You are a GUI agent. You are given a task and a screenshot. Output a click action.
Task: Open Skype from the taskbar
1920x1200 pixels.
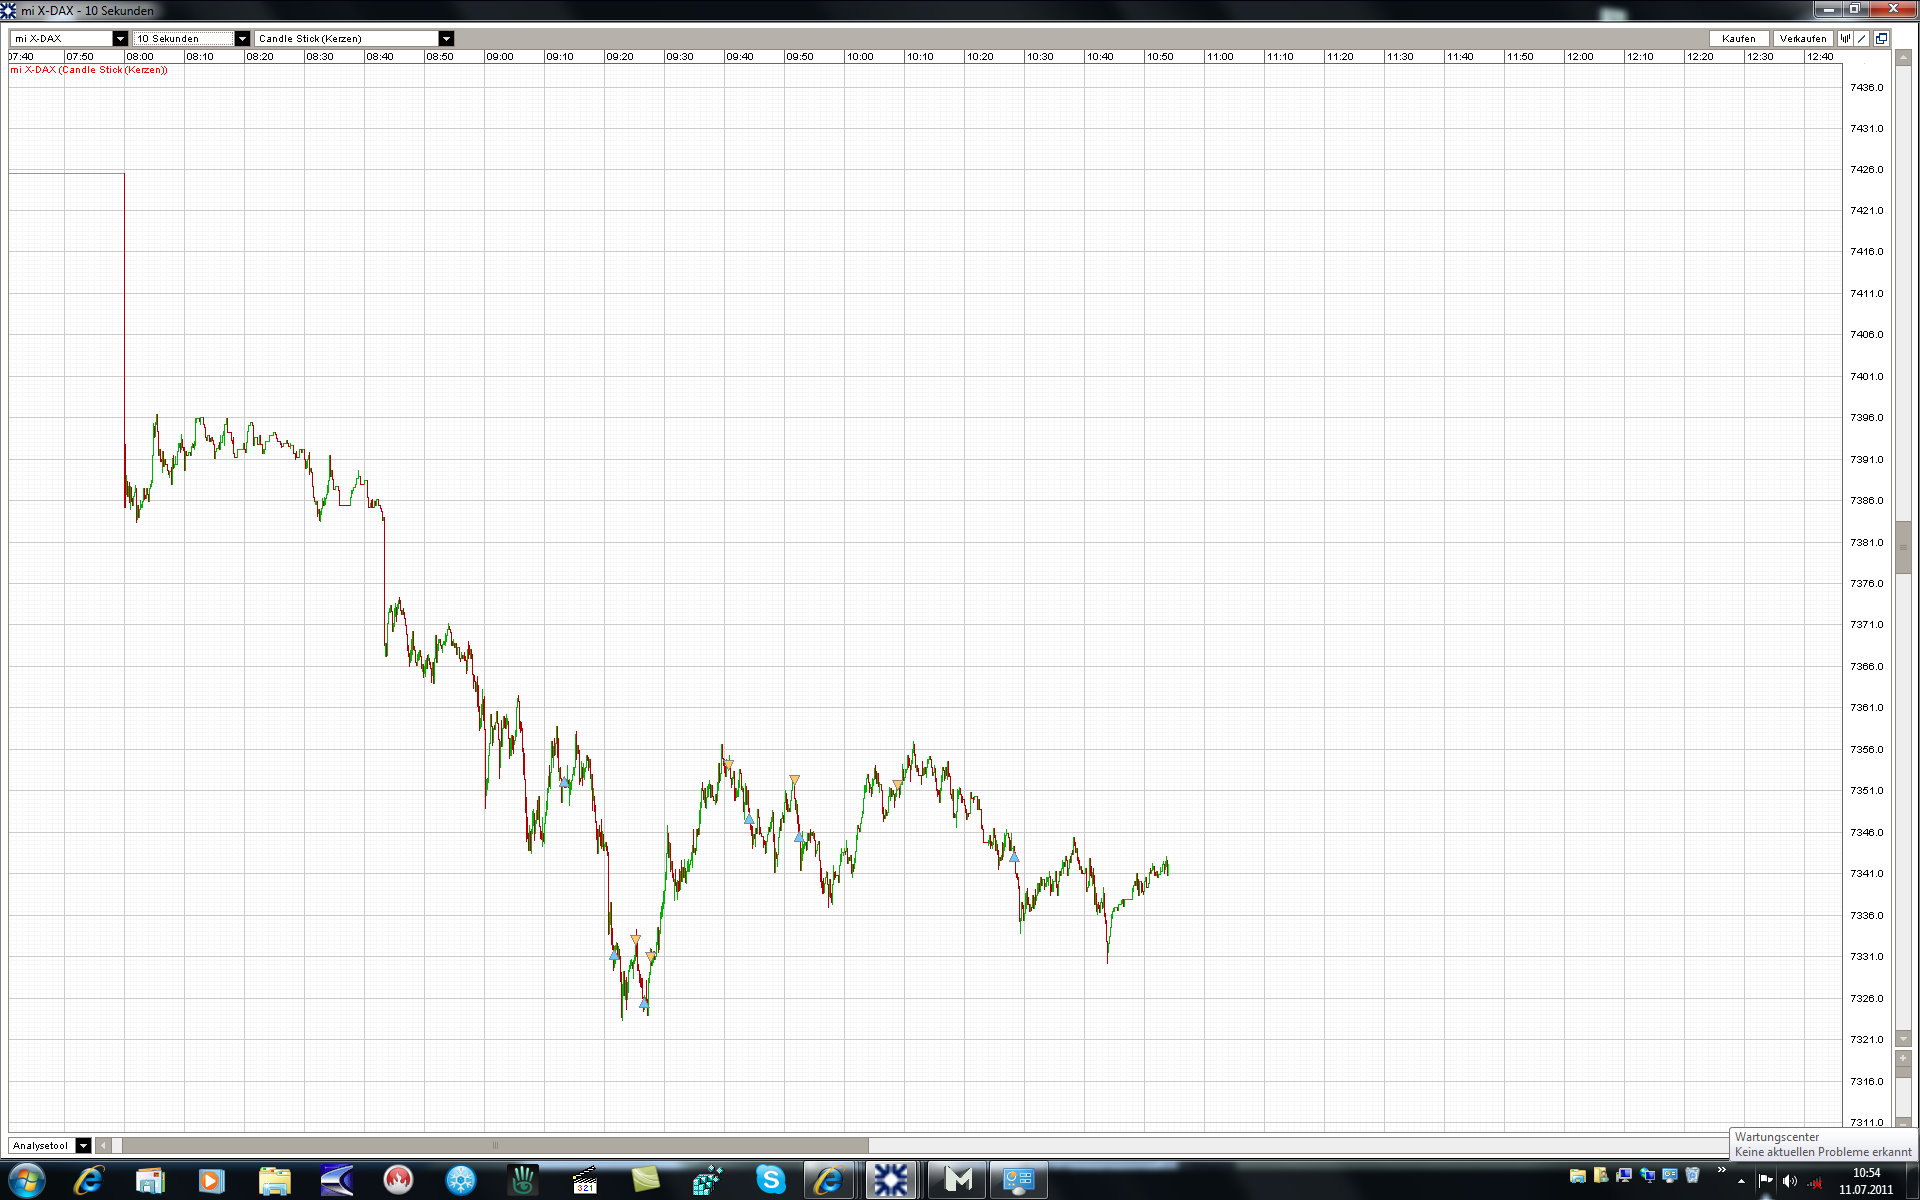tap(770, 1180)
